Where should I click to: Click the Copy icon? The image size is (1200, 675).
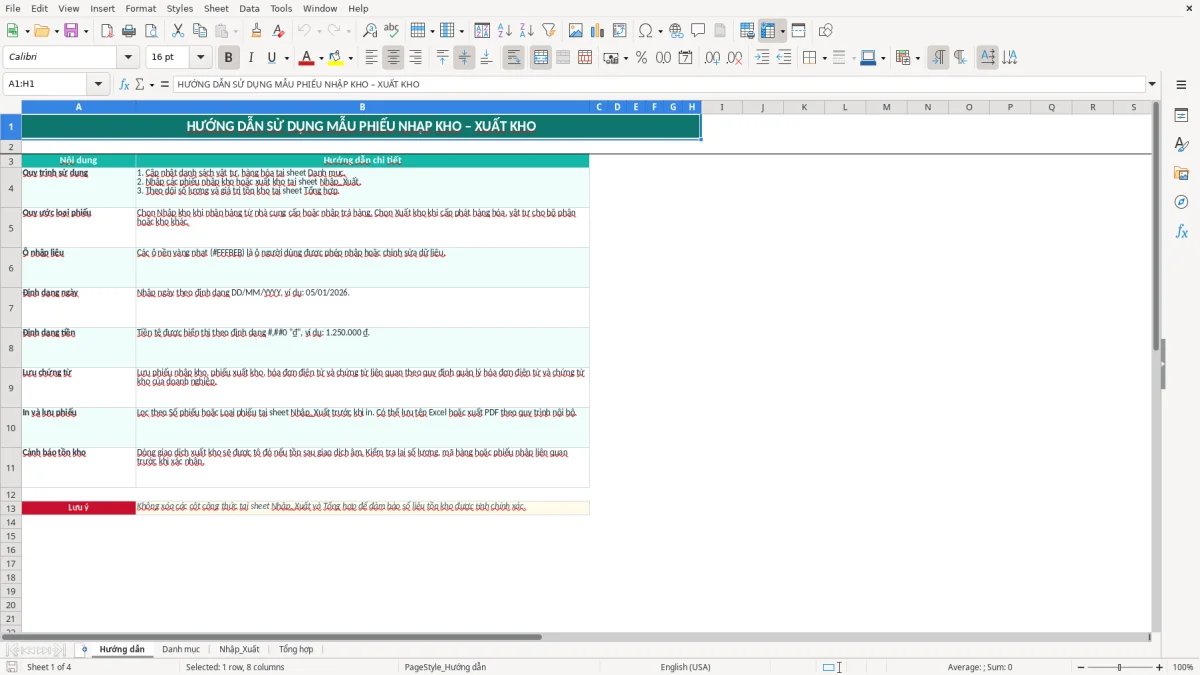(200, 31)
